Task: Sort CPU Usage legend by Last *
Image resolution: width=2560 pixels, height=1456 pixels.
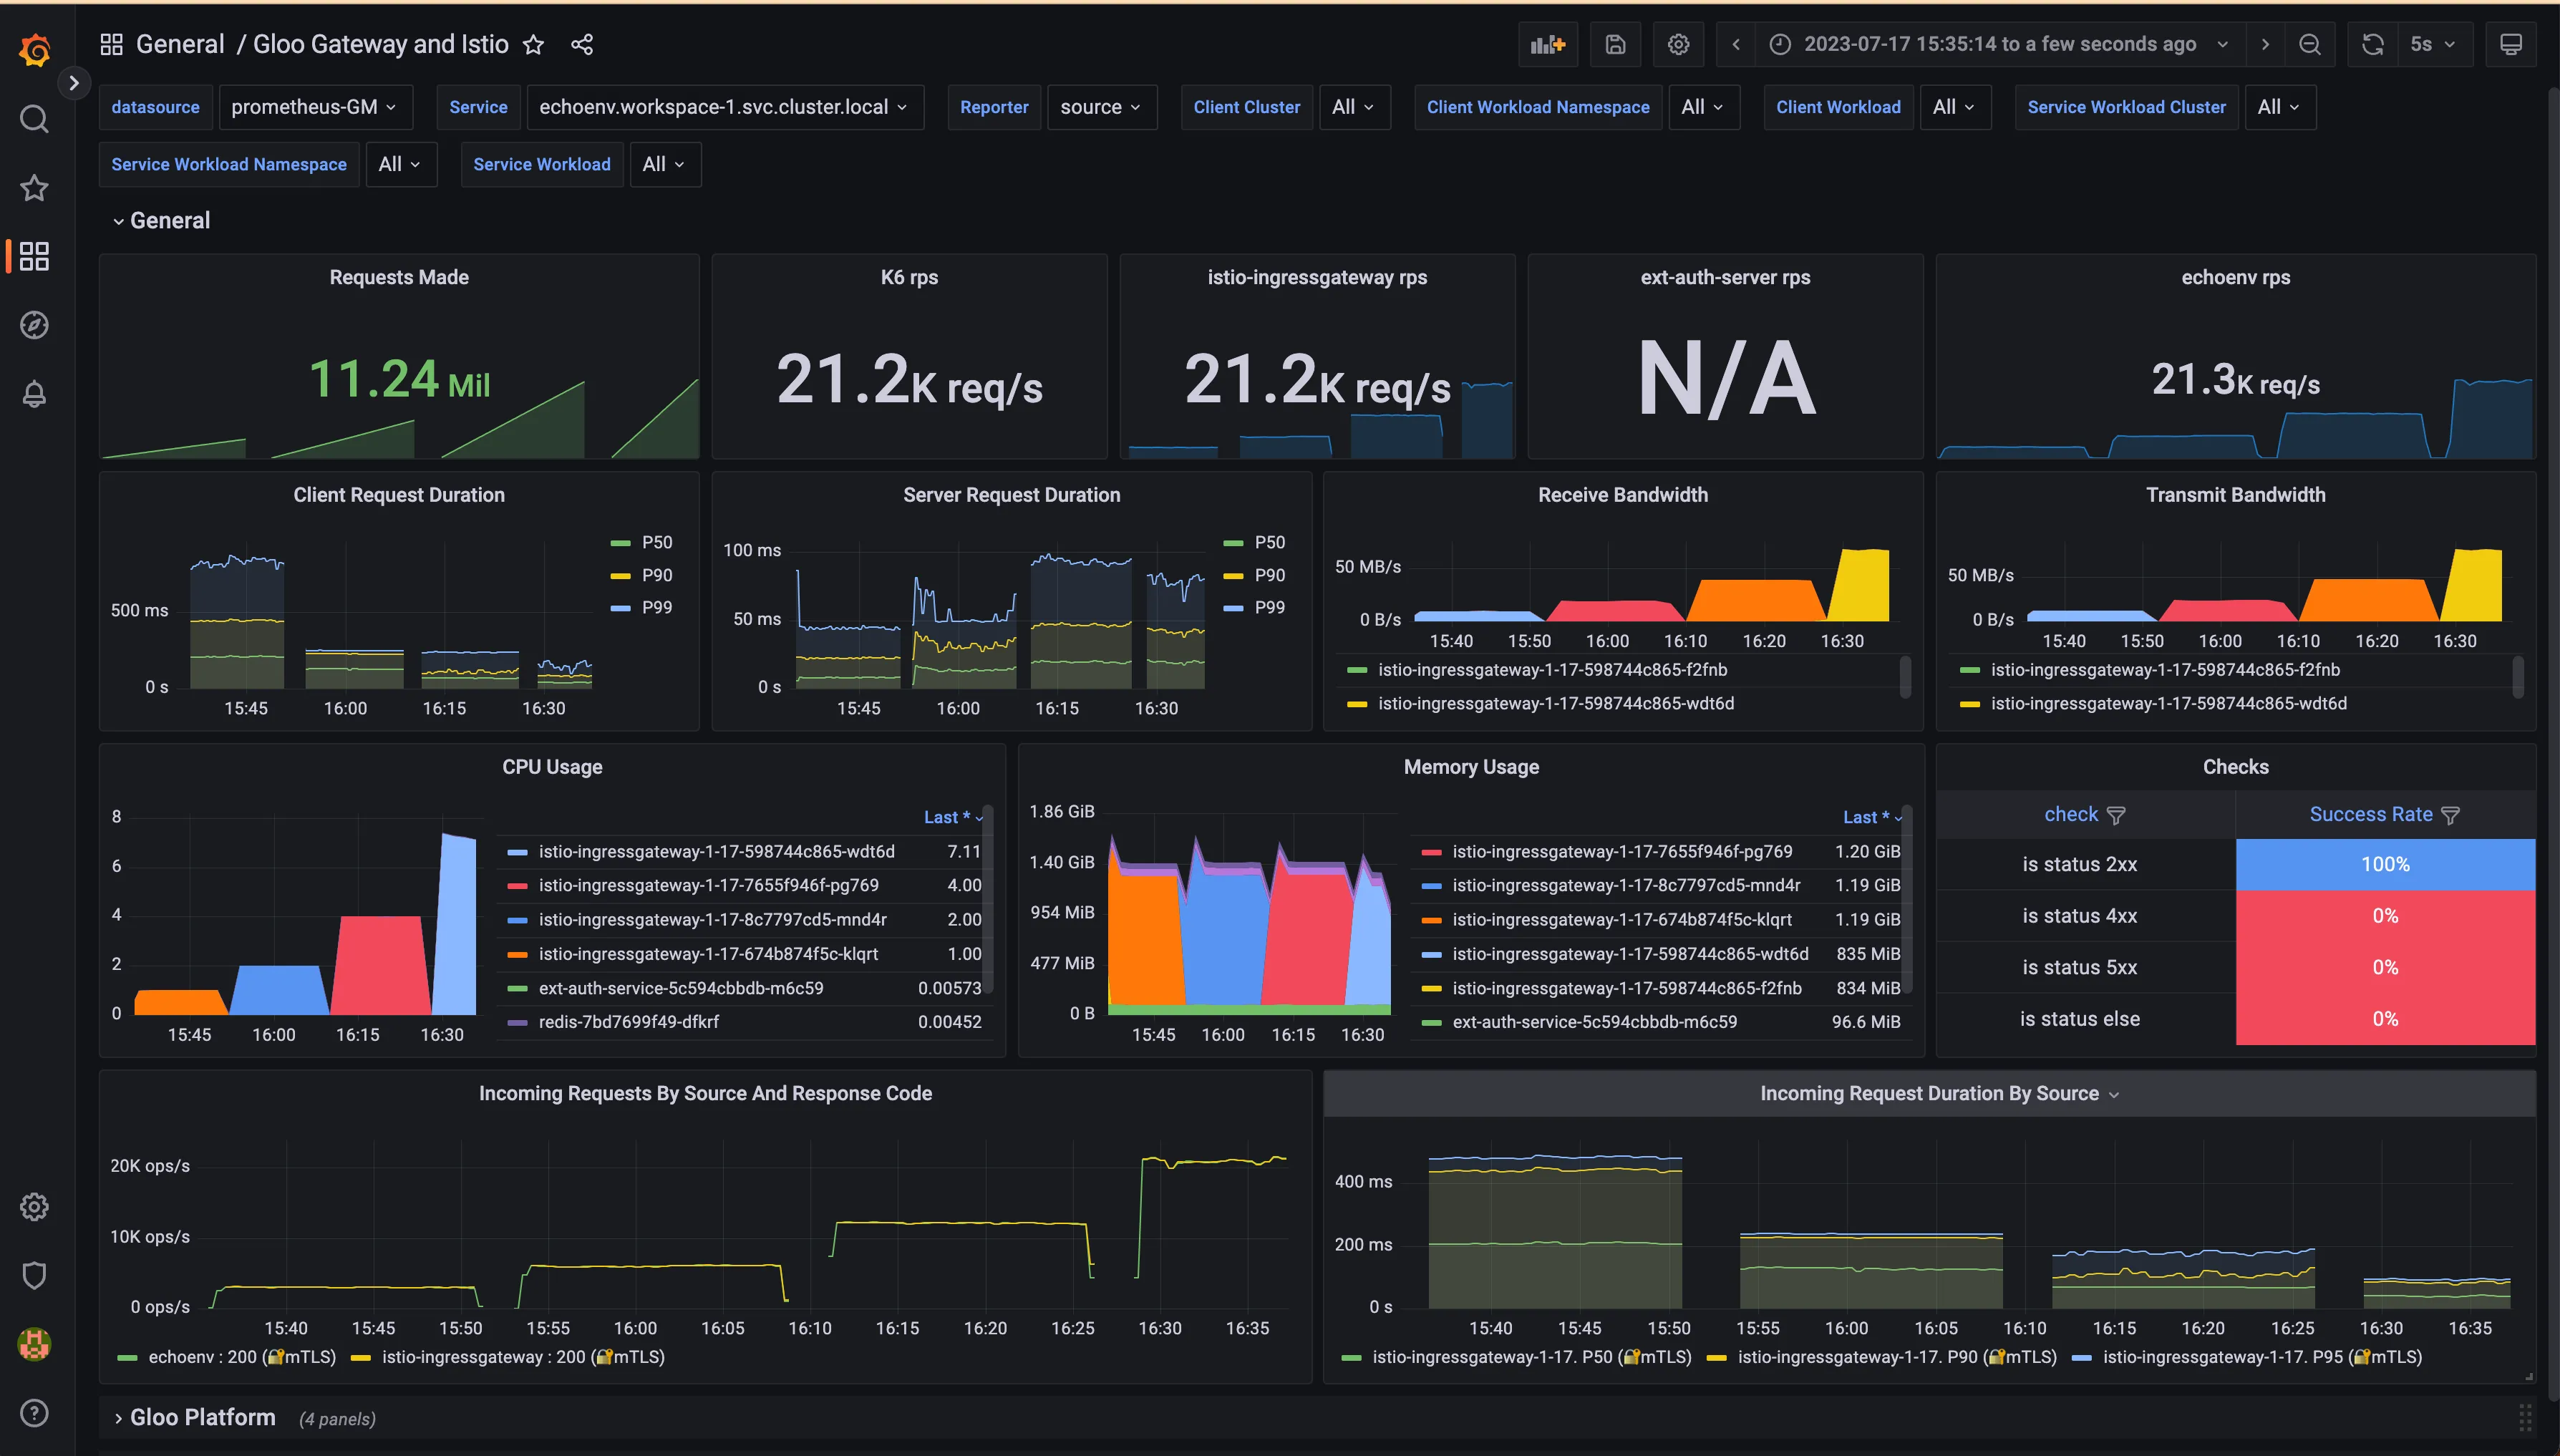Action: [953, 817]
